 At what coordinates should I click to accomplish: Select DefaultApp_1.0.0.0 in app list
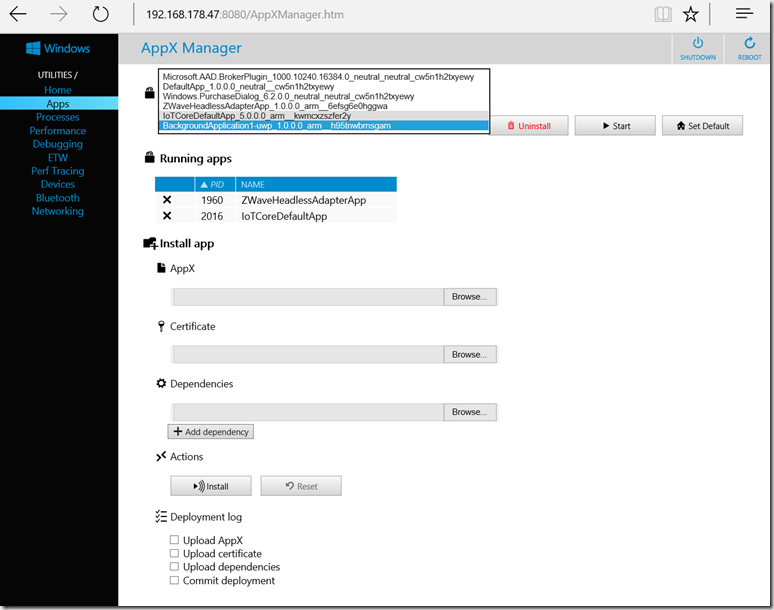point(323,86)
